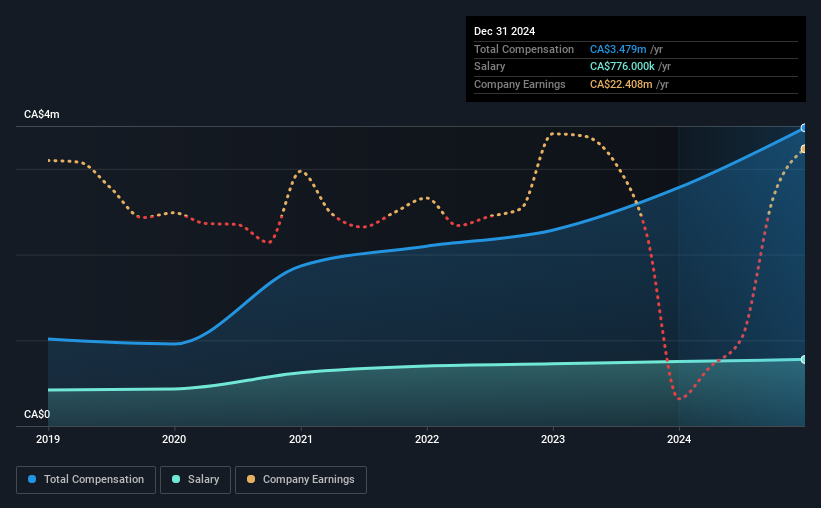Click the tooltip's Total Compensation row label
This screenshot has width=821, height=508.
524,49
